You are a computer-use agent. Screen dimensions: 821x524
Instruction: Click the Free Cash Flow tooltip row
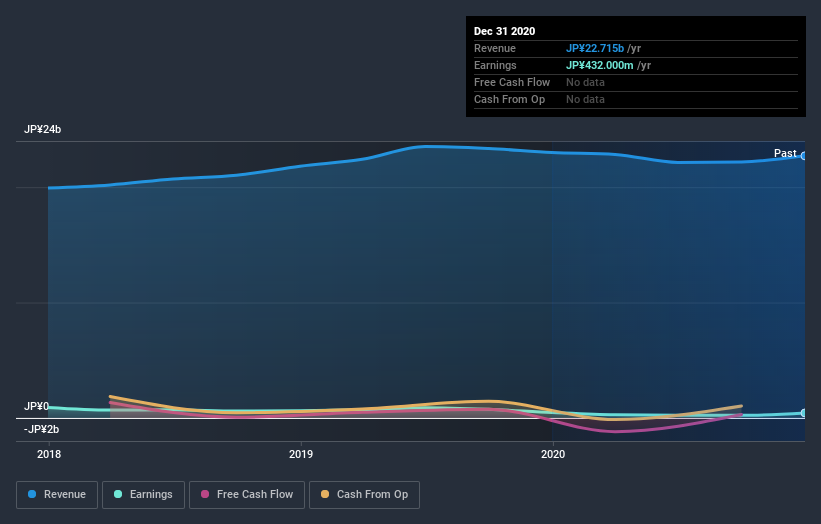coord(636,83)
